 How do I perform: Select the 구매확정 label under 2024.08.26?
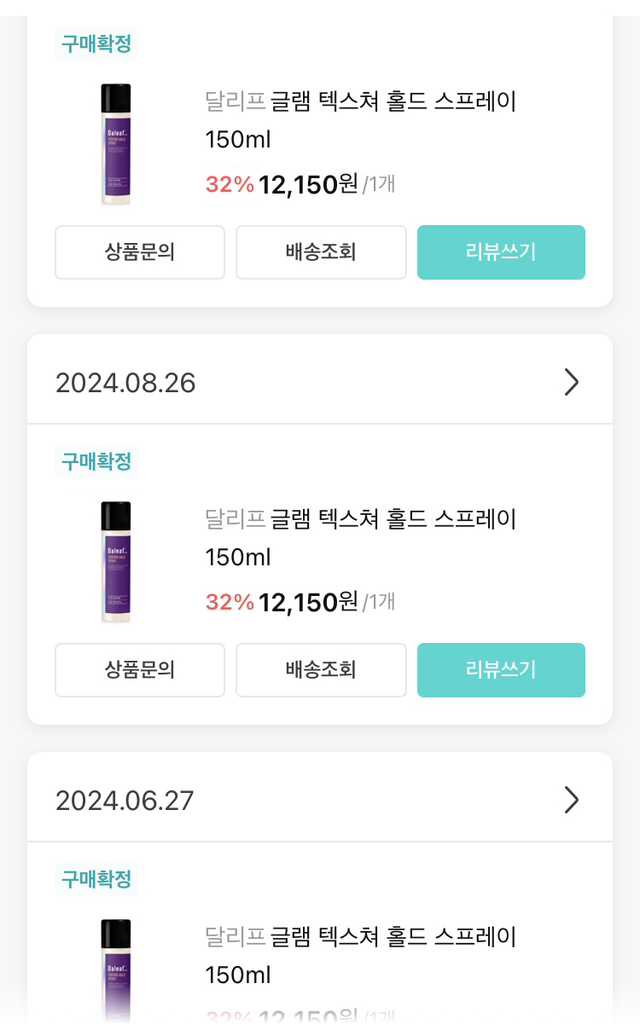96,462
